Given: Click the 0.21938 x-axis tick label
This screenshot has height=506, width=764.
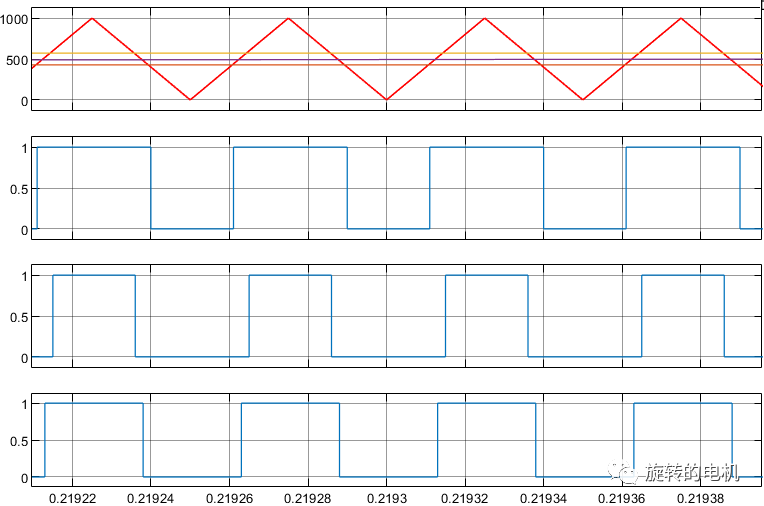Looking at the screenshot, I should pos(701,498).
